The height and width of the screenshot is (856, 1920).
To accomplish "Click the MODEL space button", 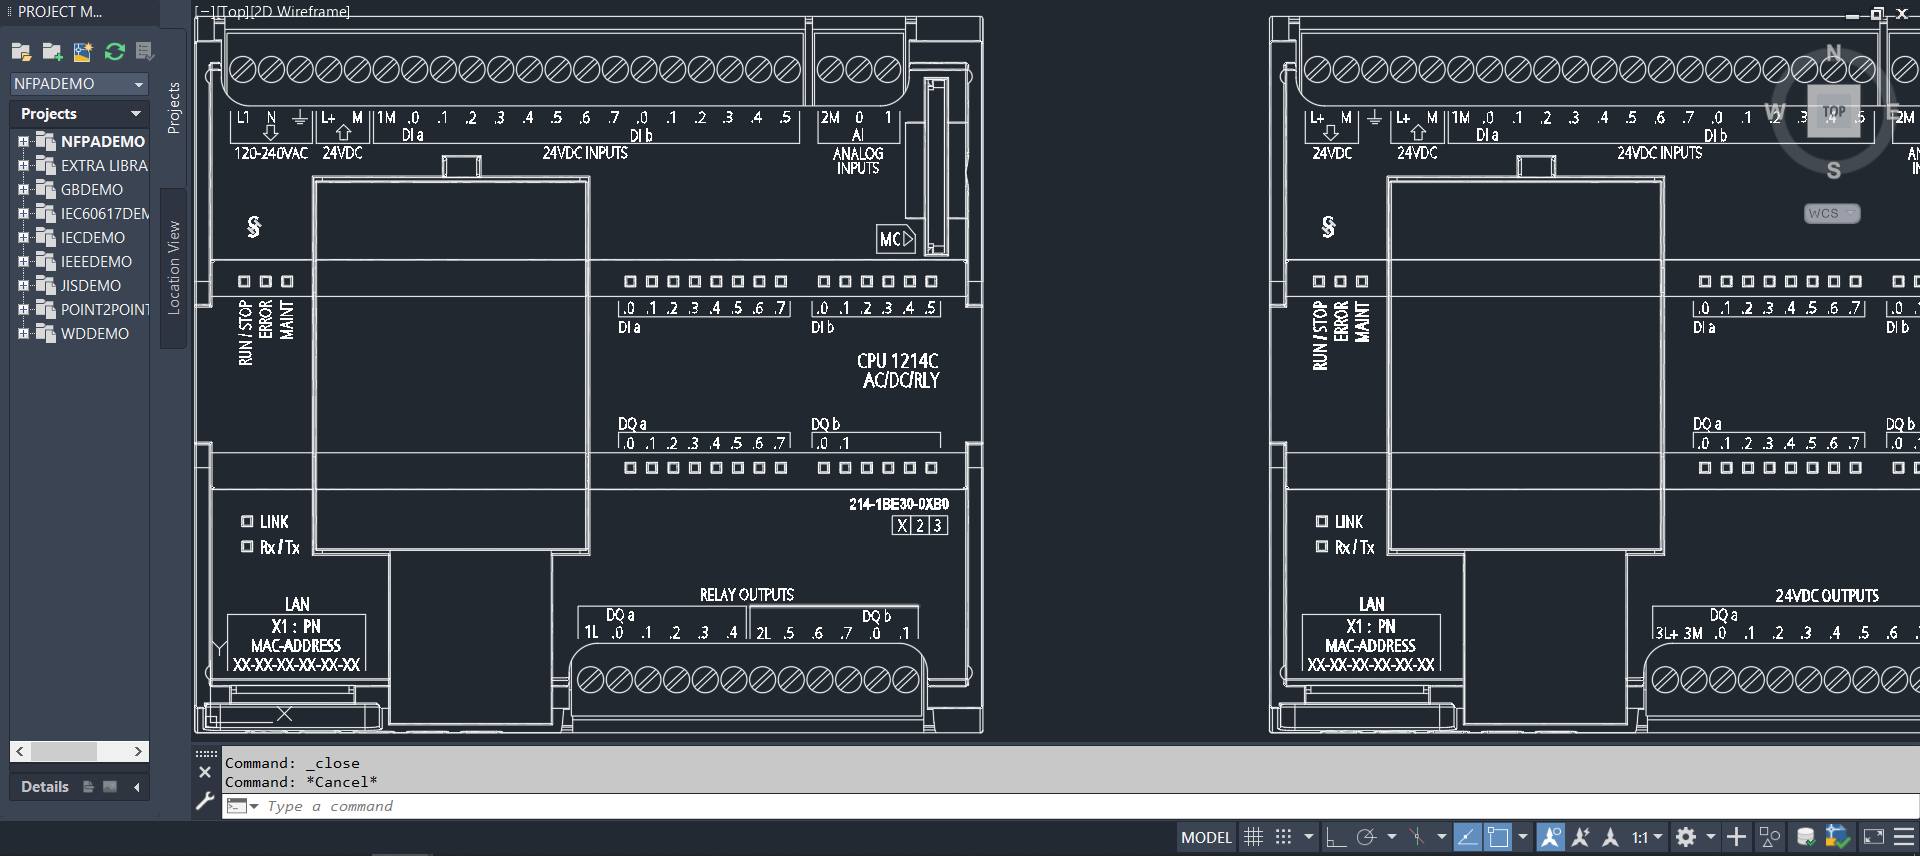I will click(x=1206, y=838).
